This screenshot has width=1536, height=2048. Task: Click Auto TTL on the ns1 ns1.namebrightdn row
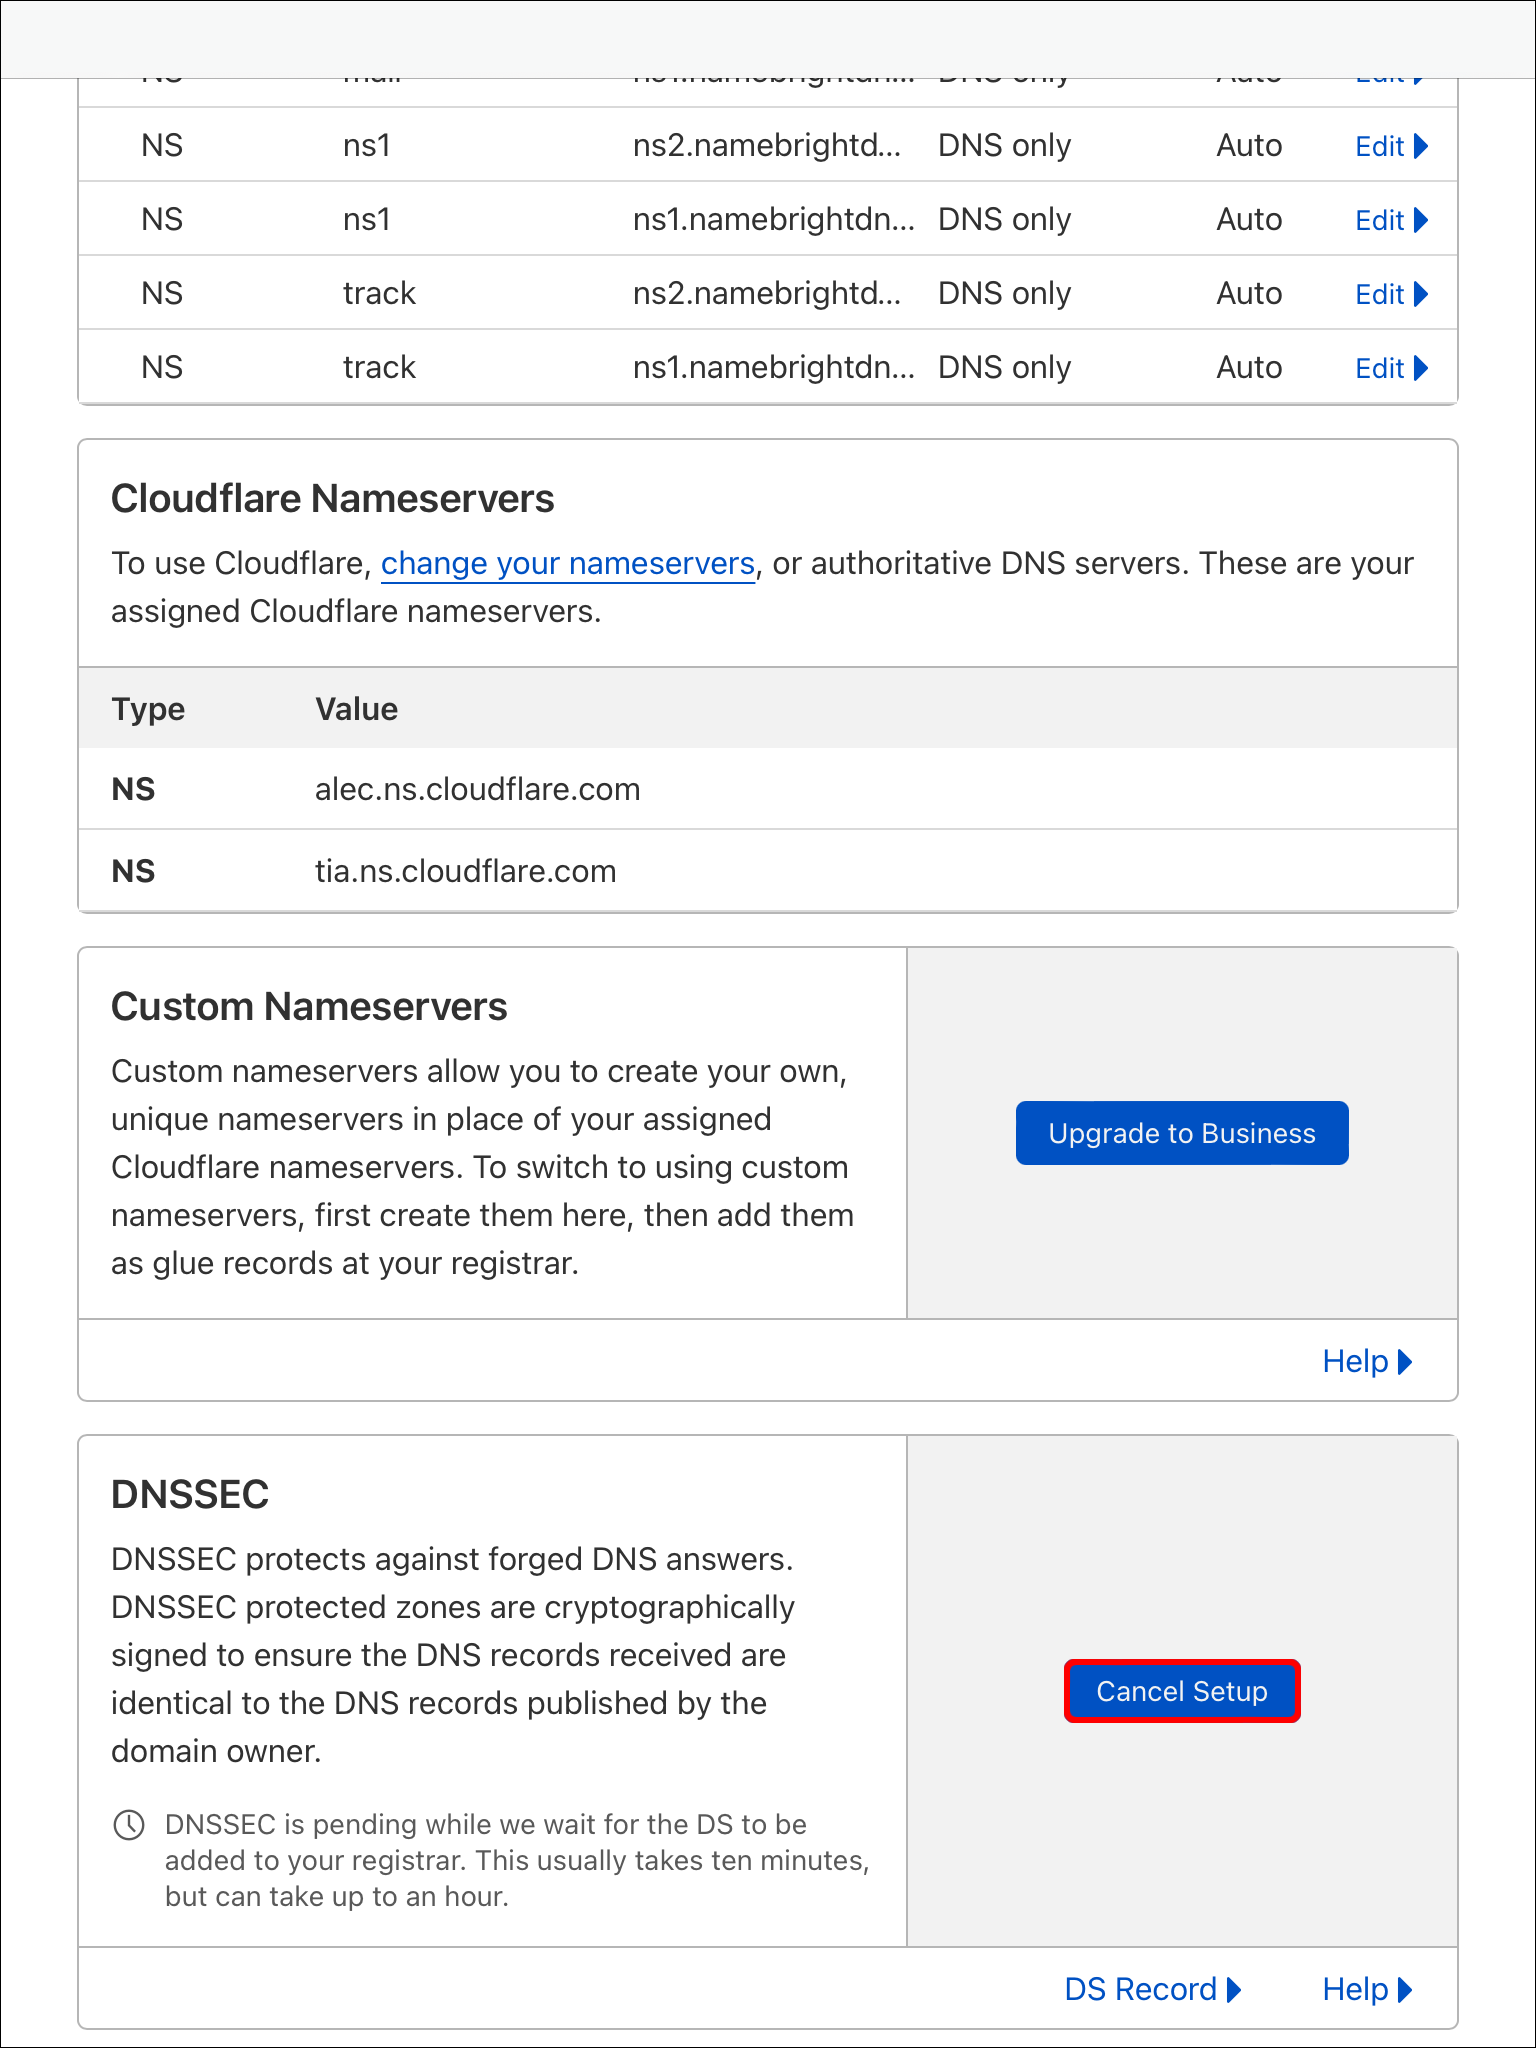1249,220
